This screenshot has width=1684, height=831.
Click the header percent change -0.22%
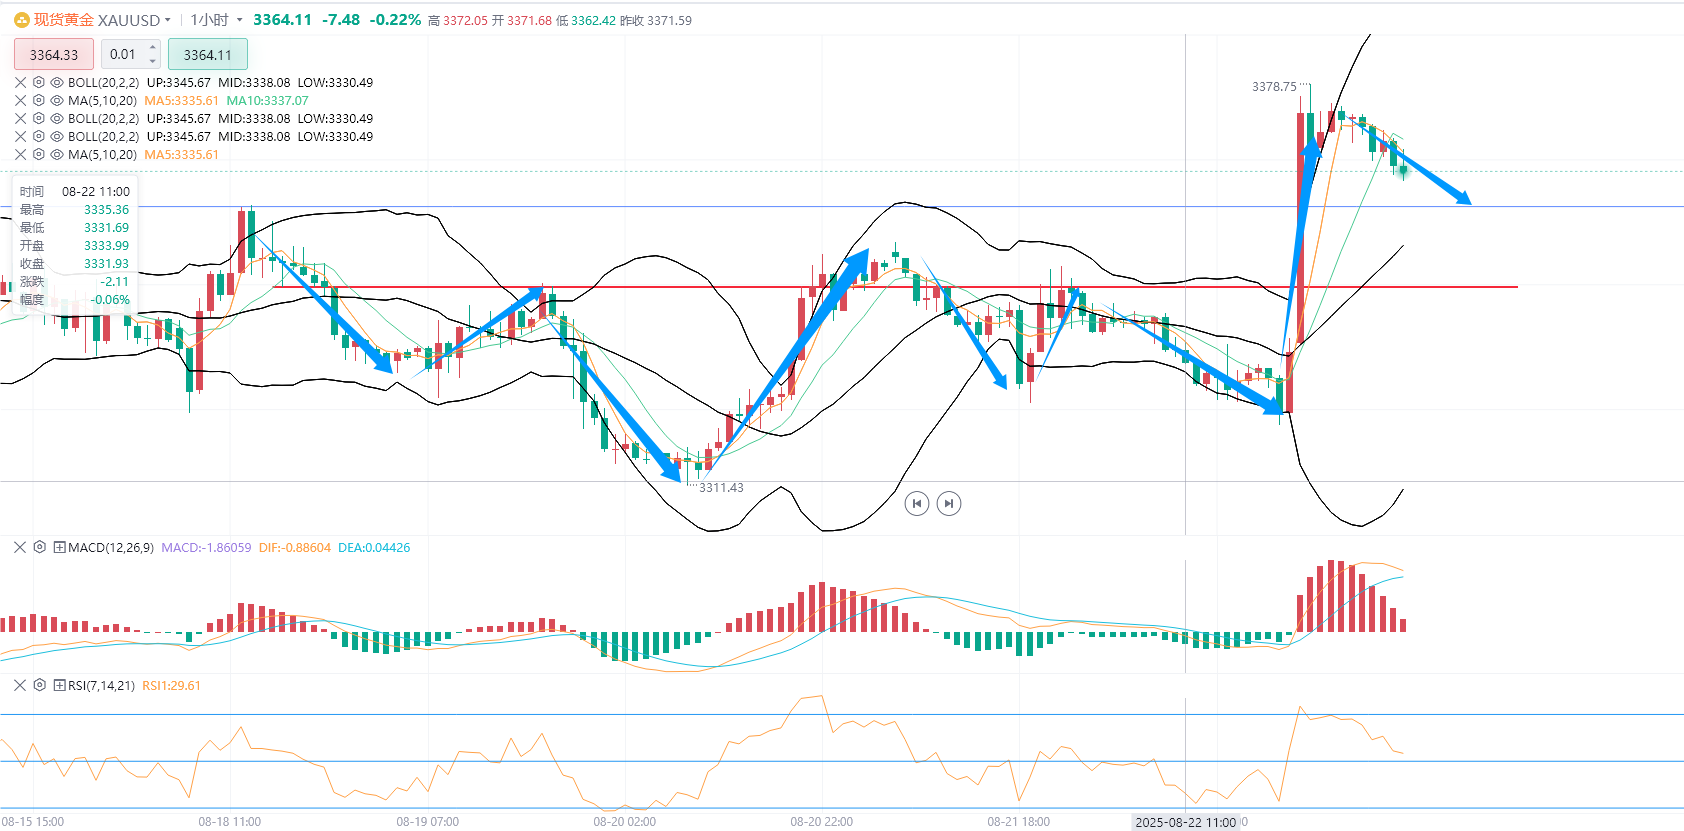[x=395, y=20]
